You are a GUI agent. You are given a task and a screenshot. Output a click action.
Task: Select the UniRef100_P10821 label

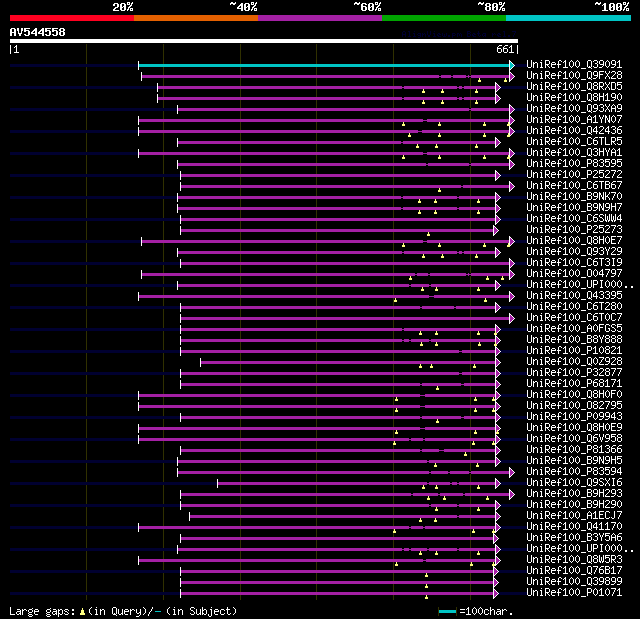574,351
